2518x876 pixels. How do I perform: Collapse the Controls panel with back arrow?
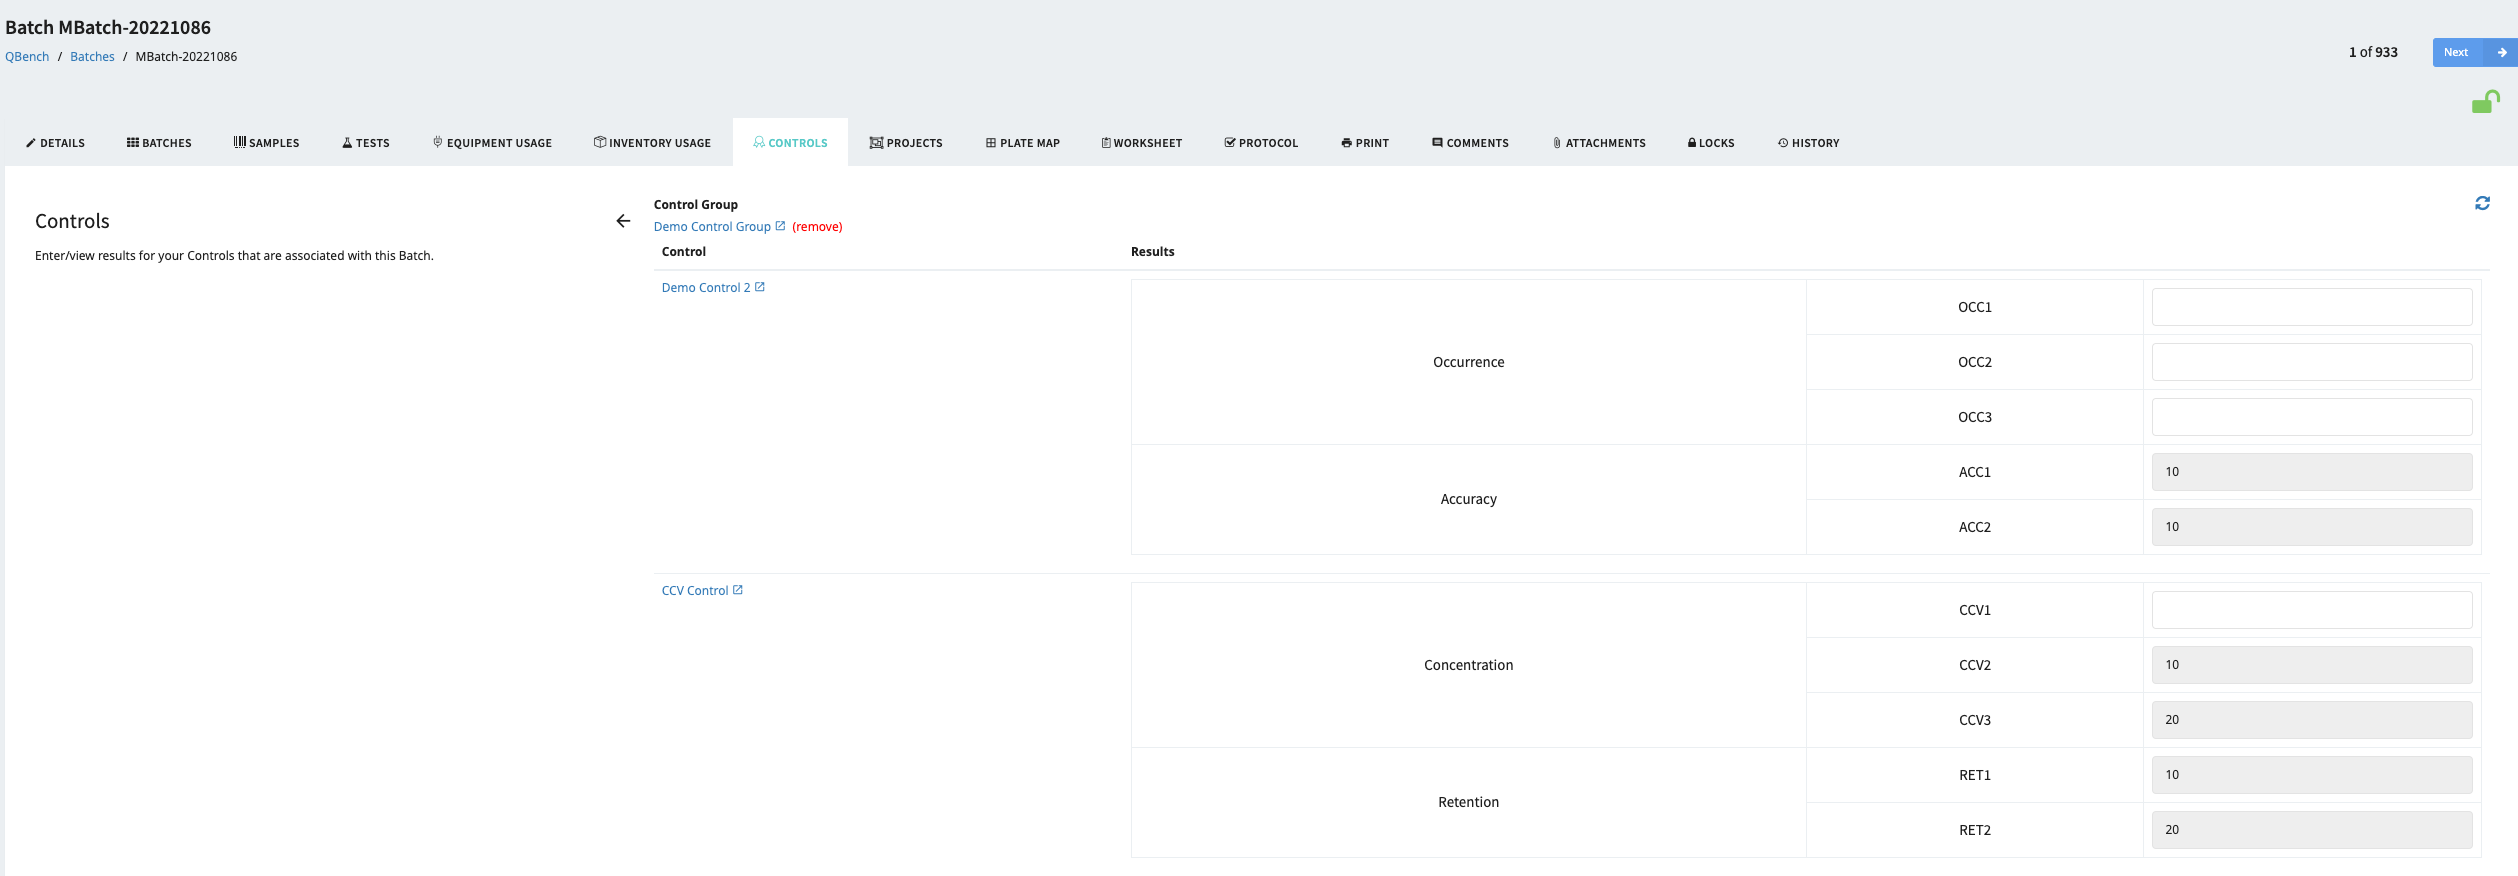(x=623, y=221)
